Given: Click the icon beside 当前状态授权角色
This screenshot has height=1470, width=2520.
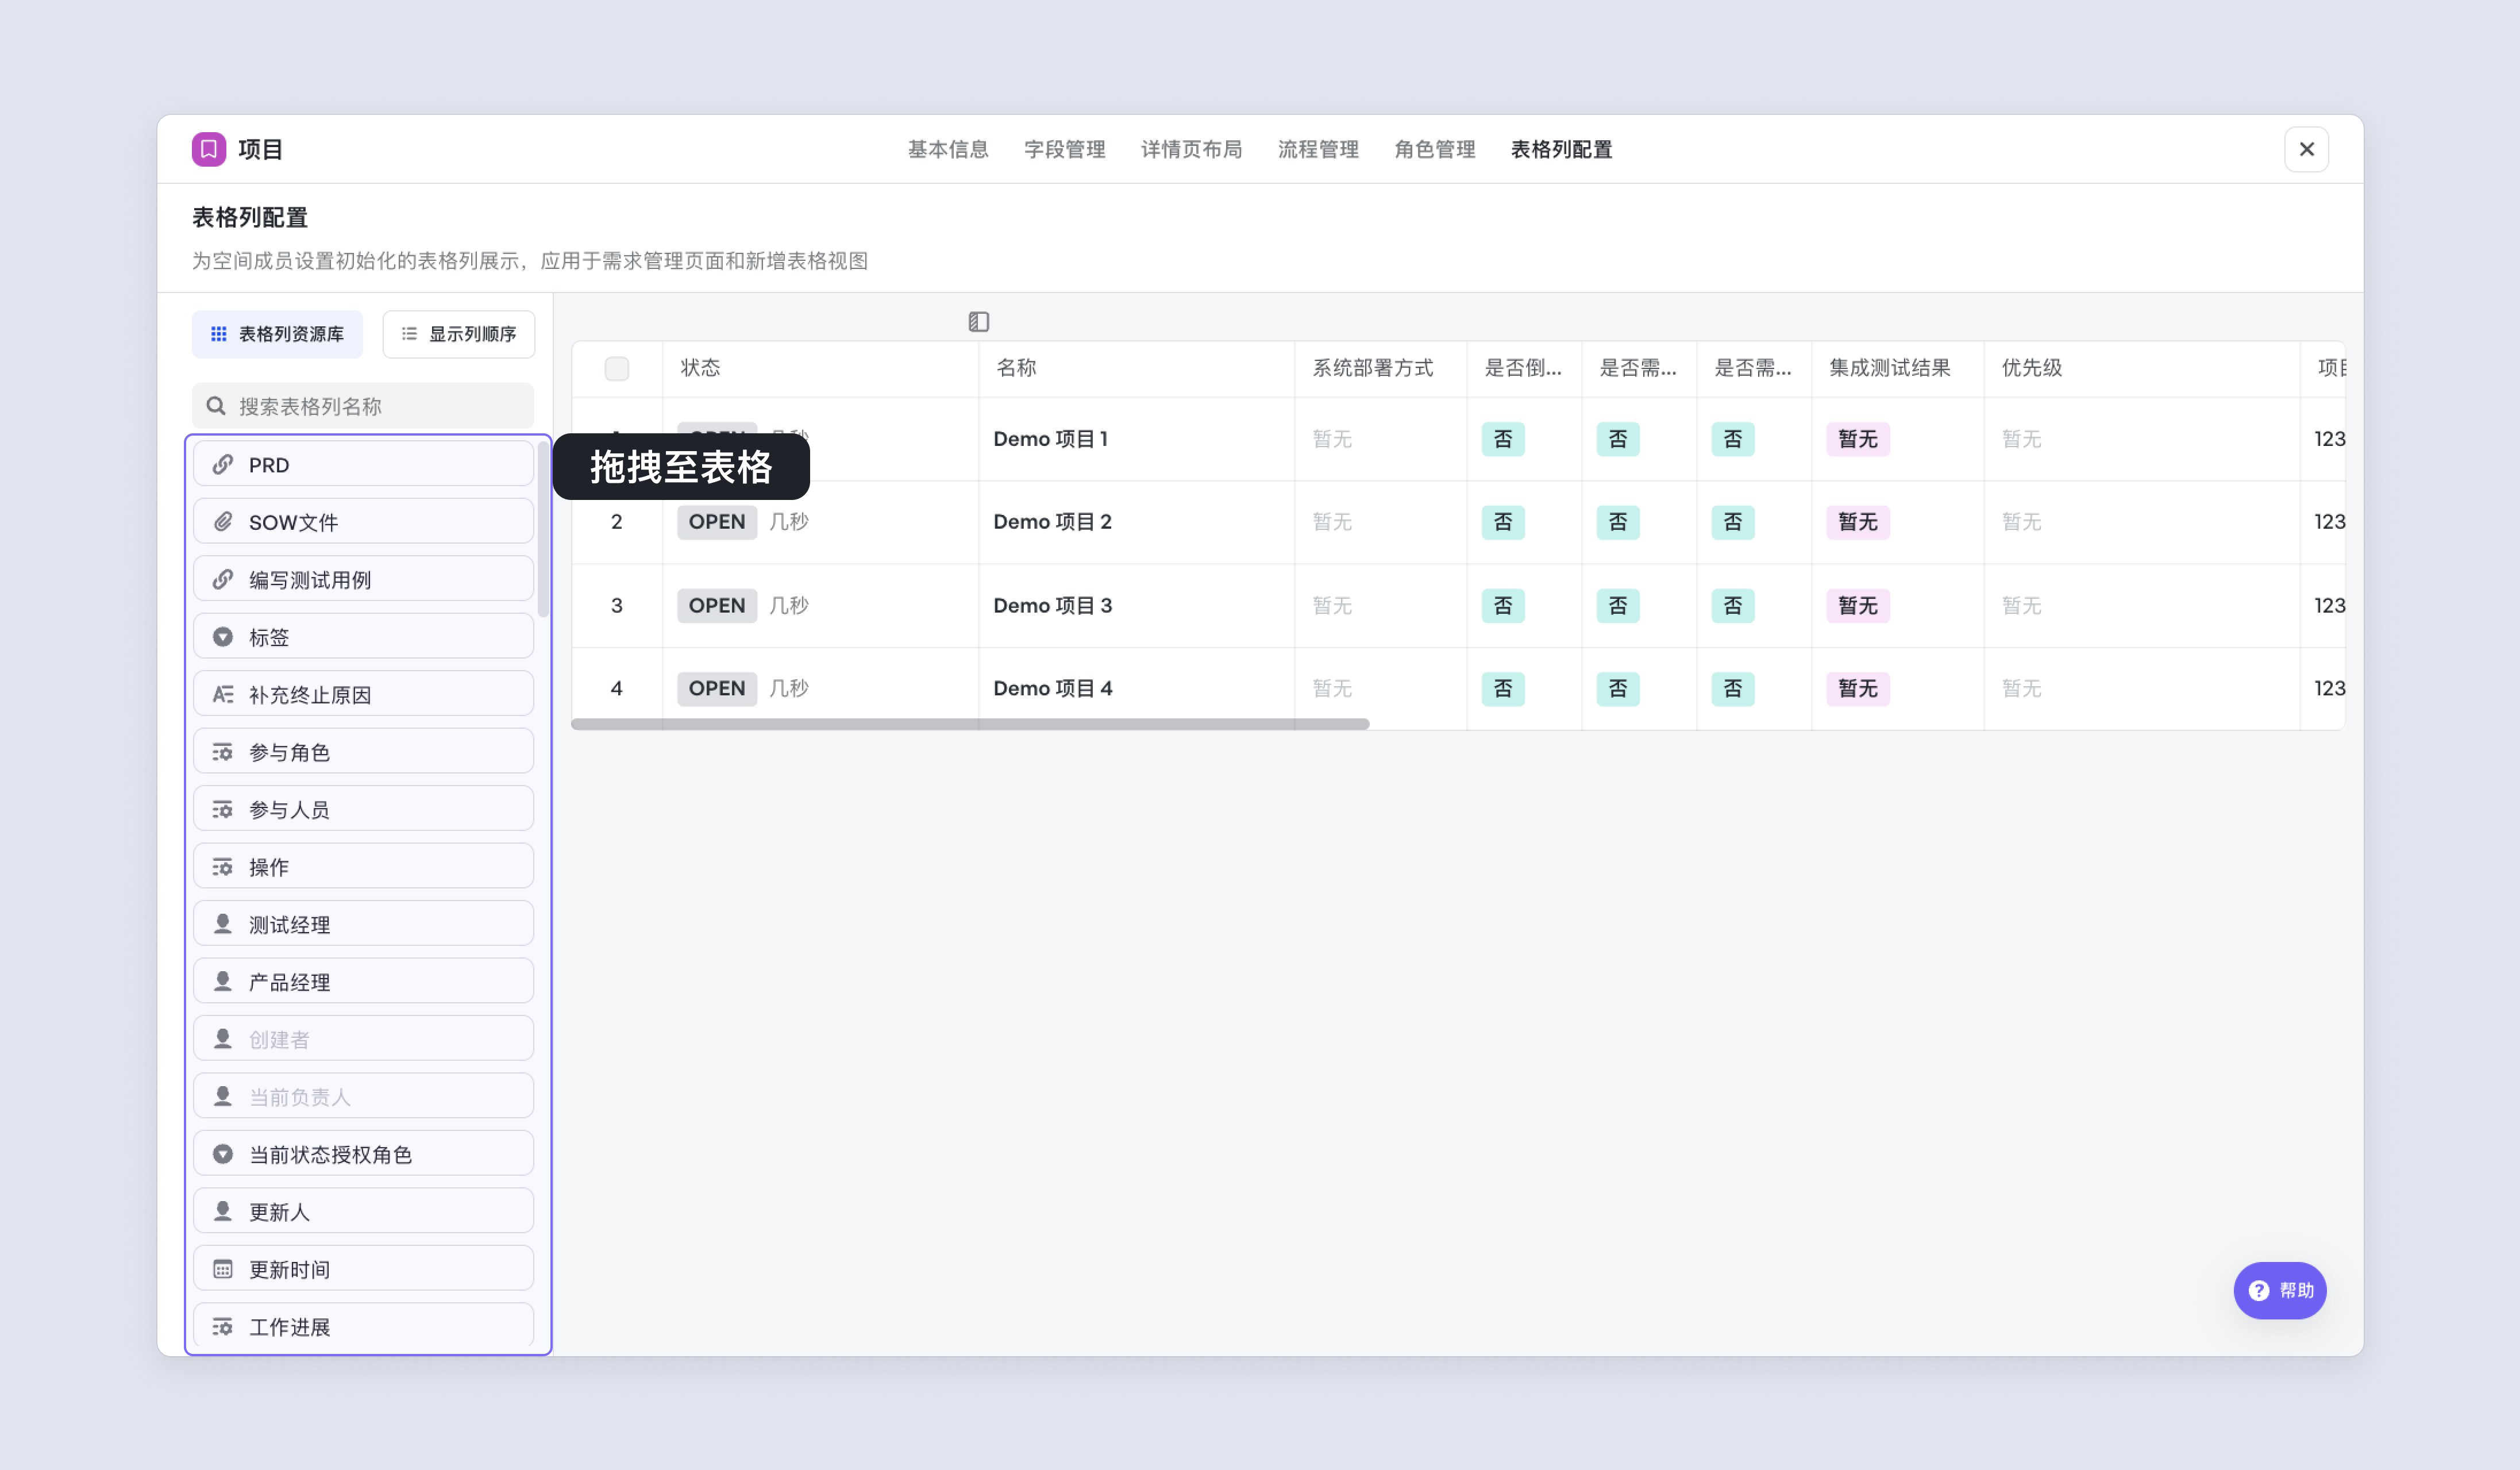Looking at the screenshot, I should pyautogui.click(x=223, y=1154).
